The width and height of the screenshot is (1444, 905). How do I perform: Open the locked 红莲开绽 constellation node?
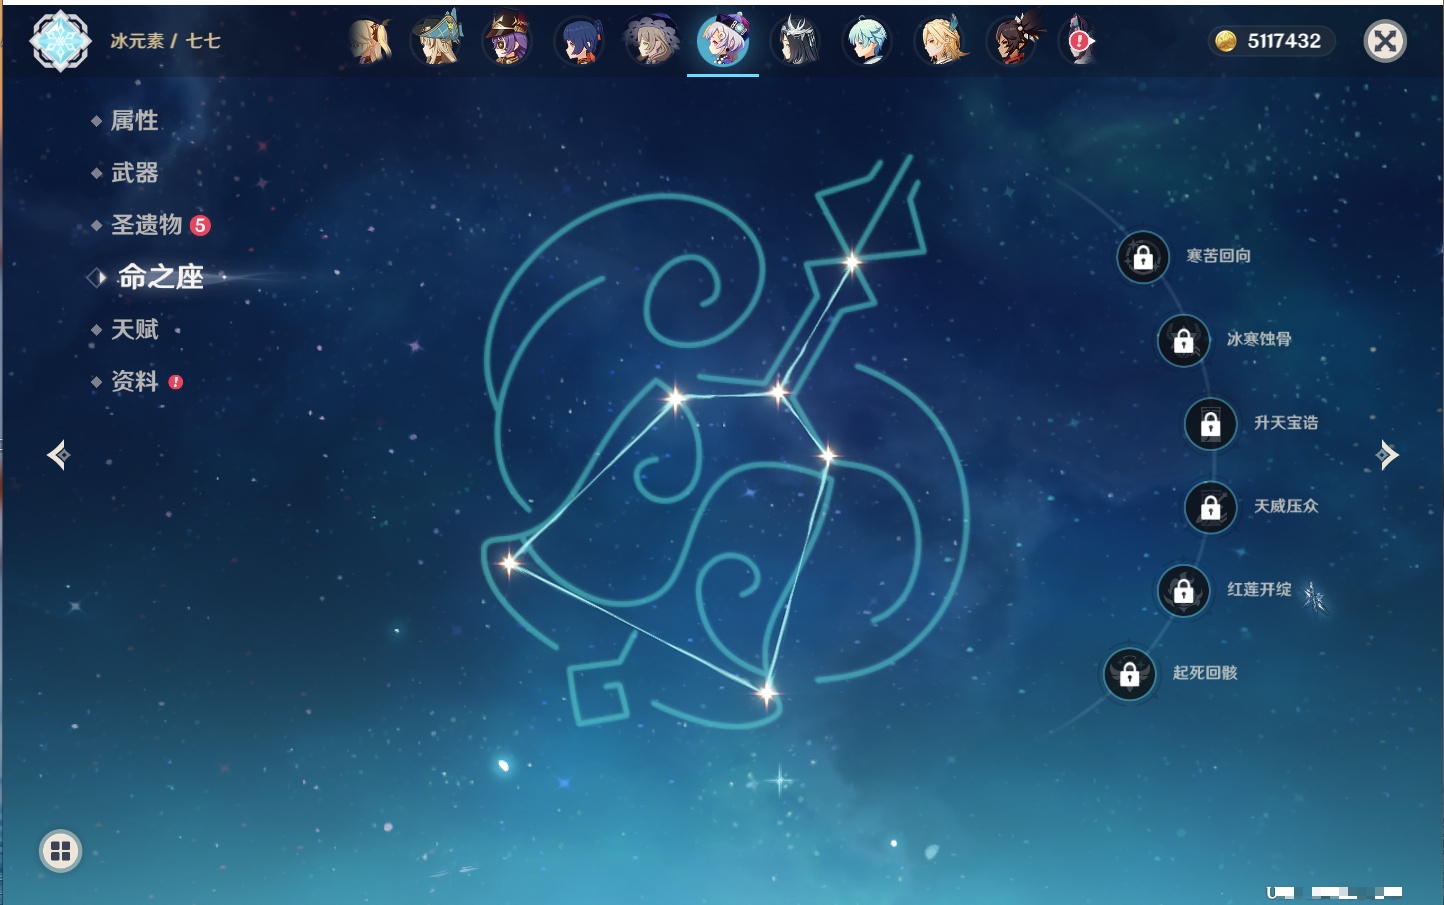1184,590
